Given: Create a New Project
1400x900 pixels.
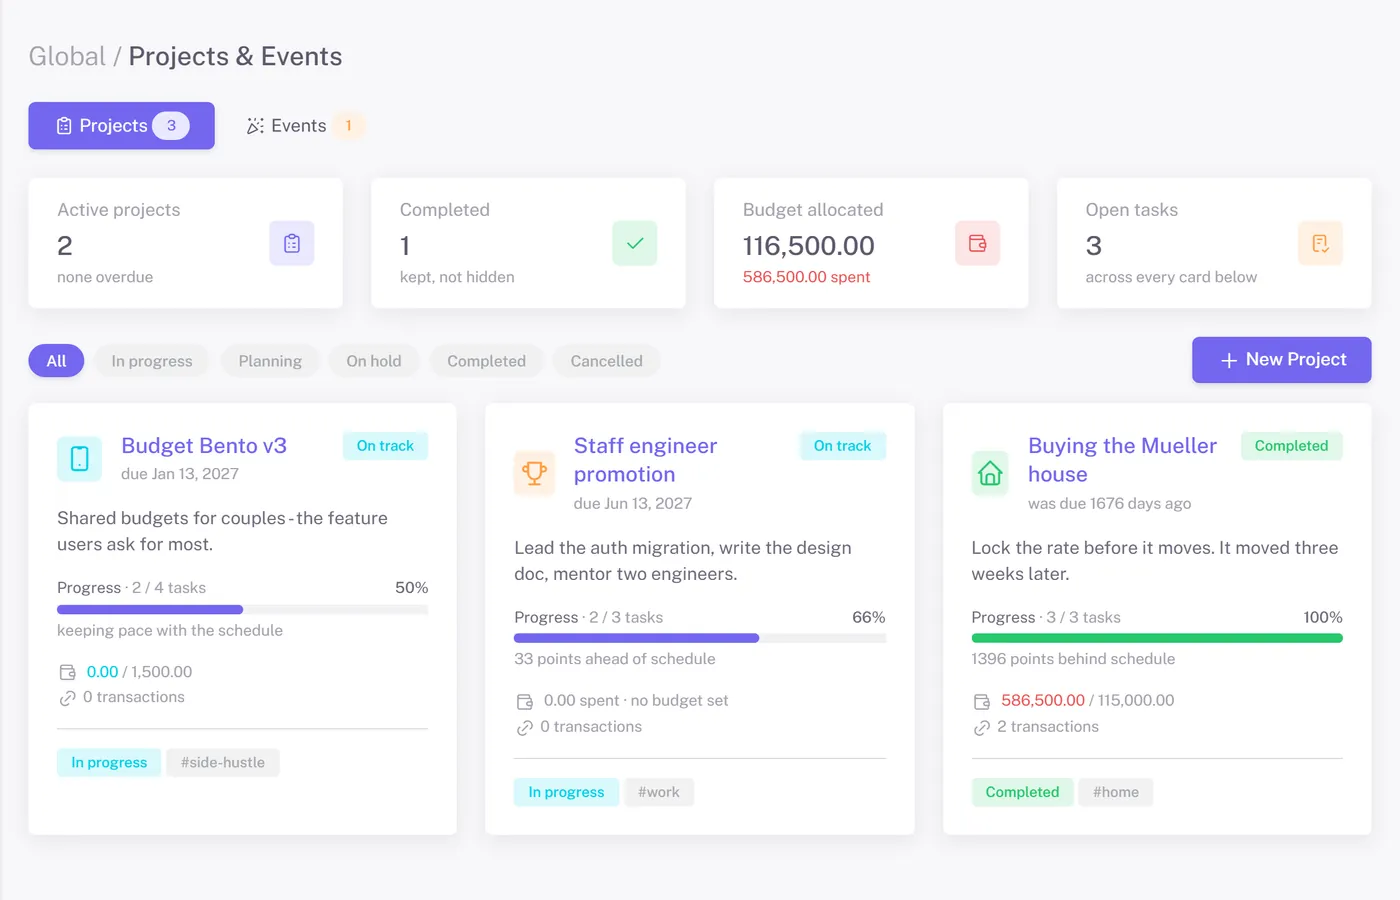Looking at the screenshot, I should (x=1281, y=360).
